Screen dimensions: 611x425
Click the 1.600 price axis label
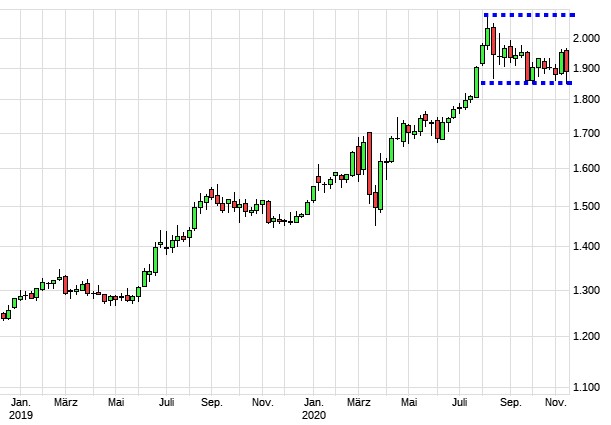[586, 168]
